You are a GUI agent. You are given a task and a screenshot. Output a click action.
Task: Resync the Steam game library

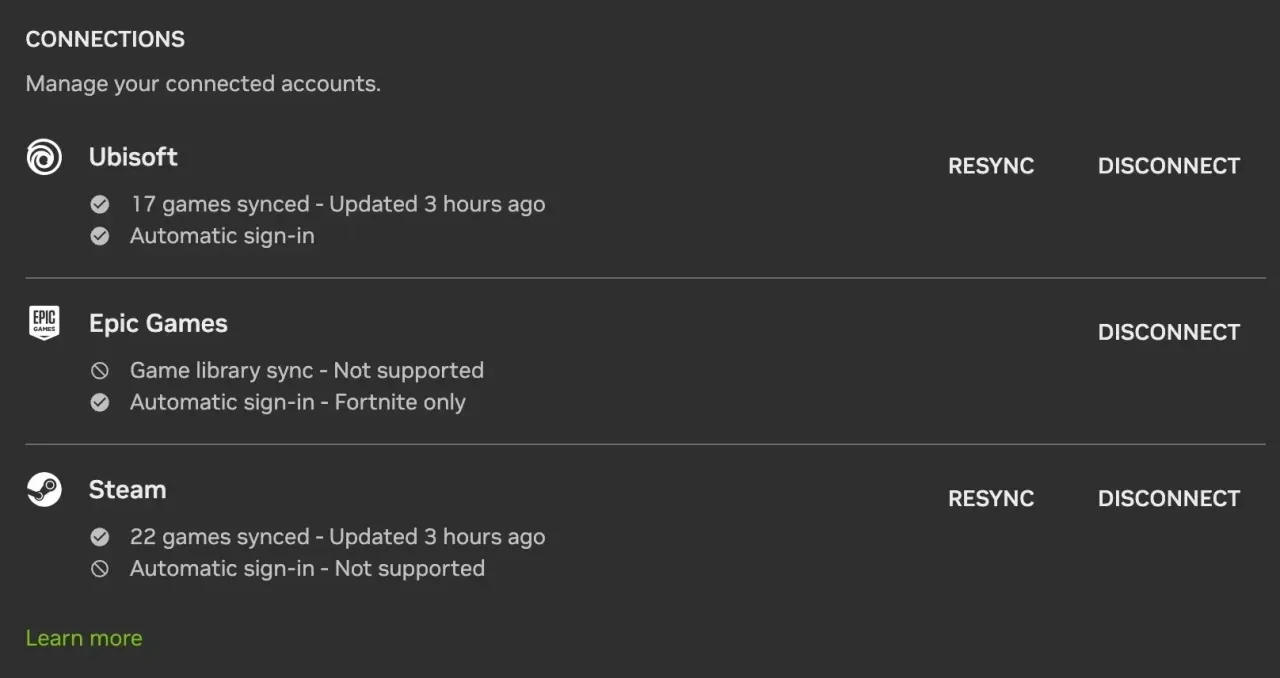tap(991, 498)
